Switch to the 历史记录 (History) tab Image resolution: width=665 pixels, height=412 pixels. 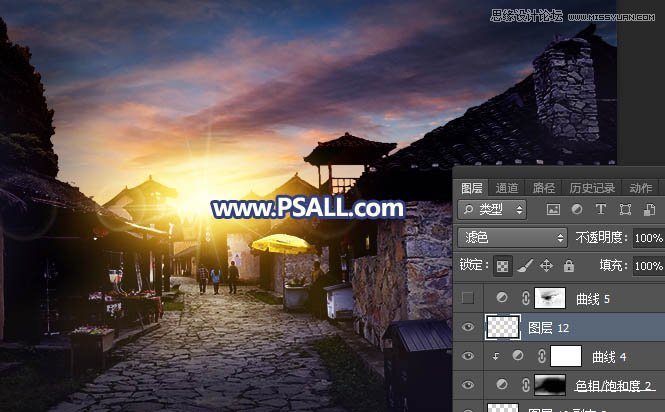(592, 188)
